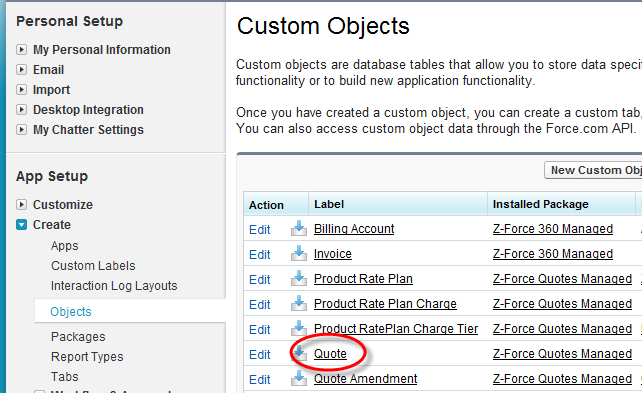The width and height of the screenshot is (642, 393).
Task: Open the Quote custom object link
Action: (x=330, y=354)
